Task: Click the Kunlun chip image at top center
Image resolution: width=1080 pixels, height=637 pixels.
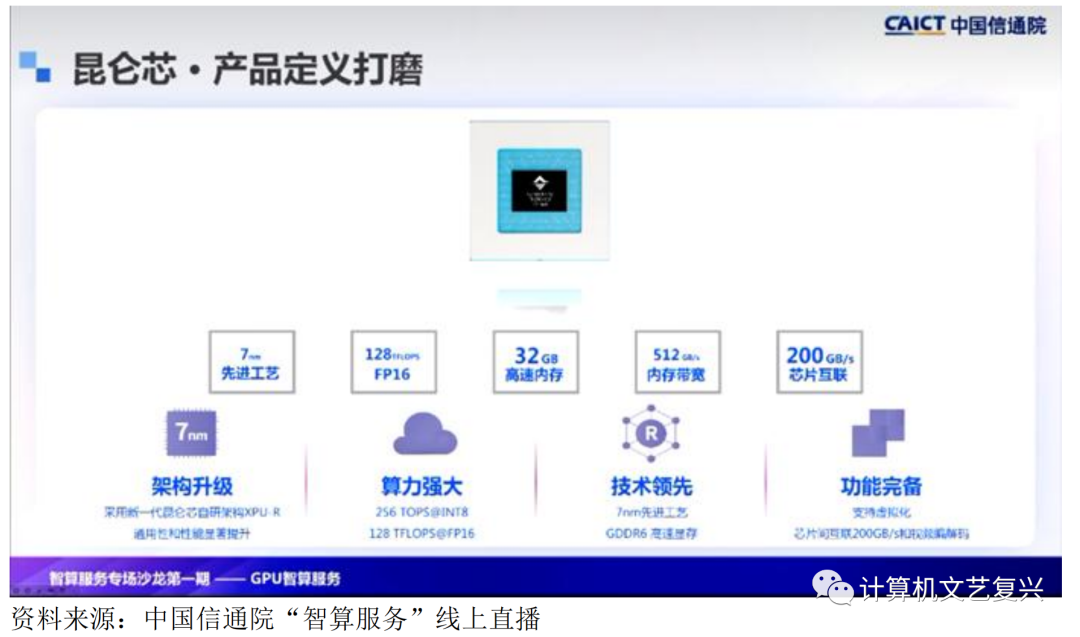Action: 539,191
